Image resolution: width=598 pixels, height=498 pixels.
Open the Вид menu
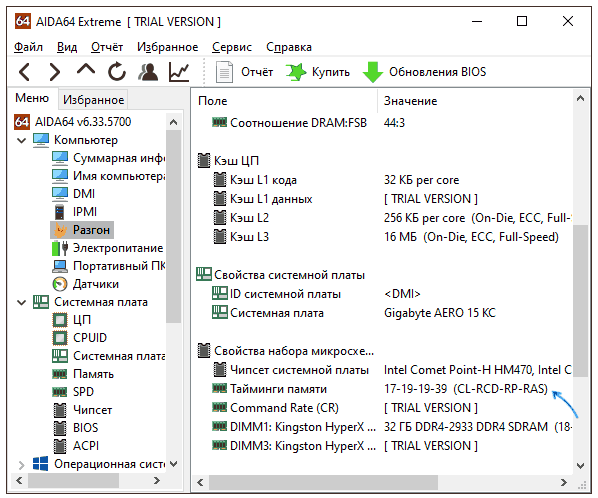coord(67,47)
